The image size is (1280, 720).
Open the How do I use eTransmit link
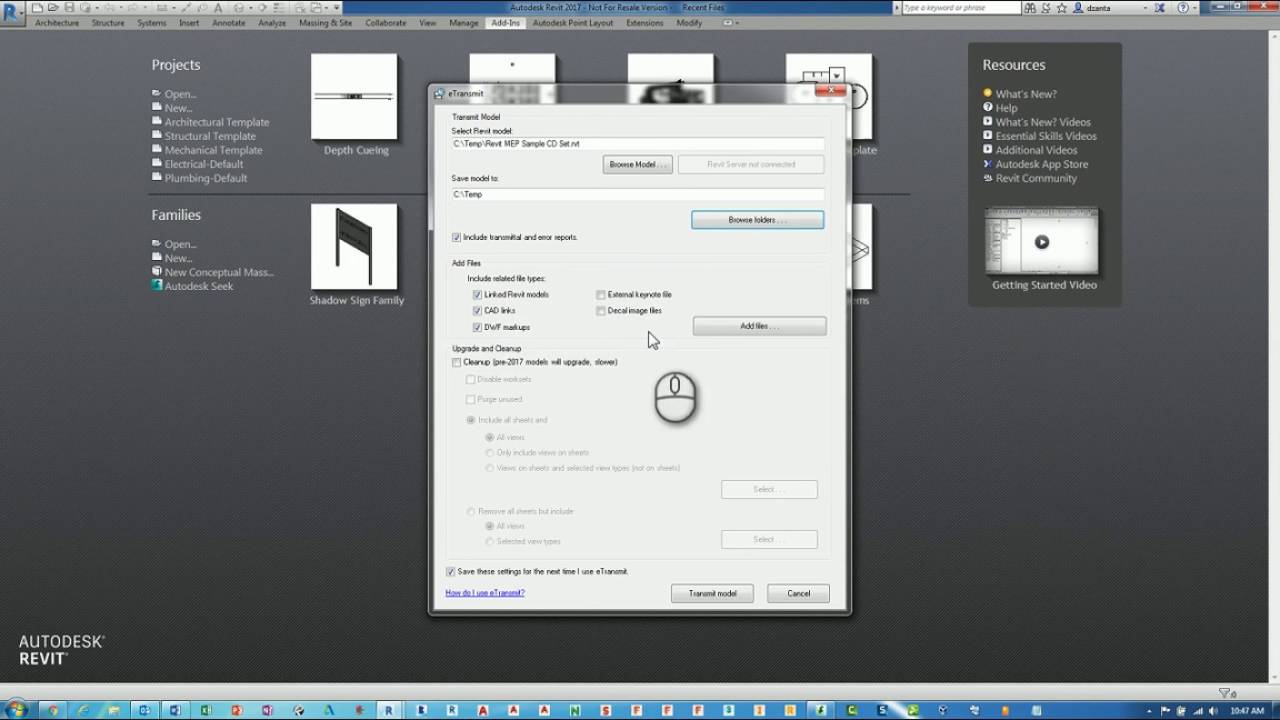point(485,593)
